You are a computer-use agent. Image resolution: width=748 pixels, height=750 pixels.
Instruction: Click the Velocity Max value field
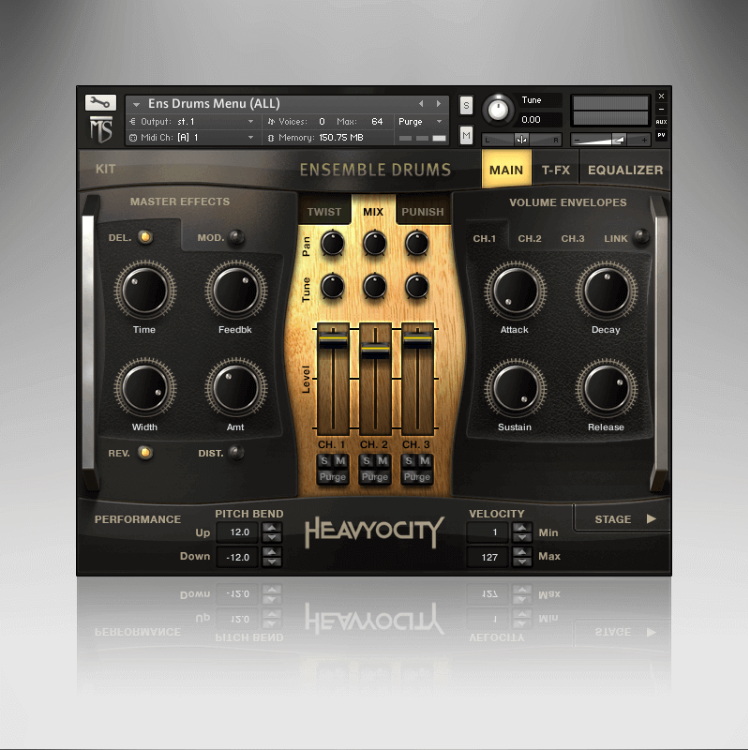point(488,557)
